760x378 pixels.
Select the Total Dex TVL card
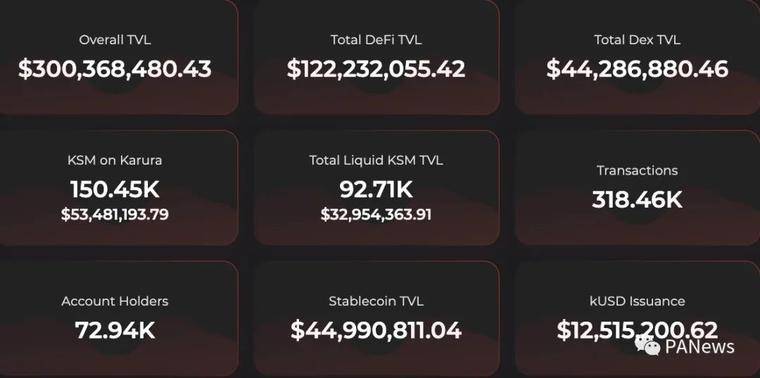[637, 57]
